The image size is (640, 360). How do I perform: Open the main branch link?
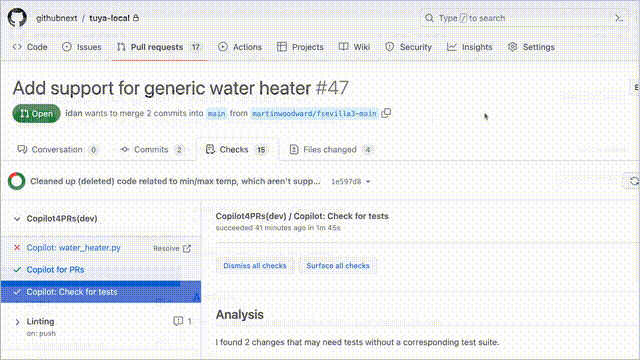coord(216,113)
